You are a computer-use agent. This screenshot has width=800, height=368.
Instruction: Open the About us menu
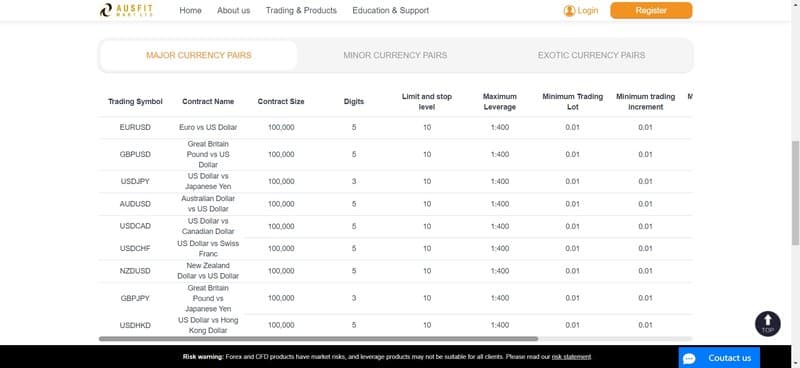tap(234, 10)
